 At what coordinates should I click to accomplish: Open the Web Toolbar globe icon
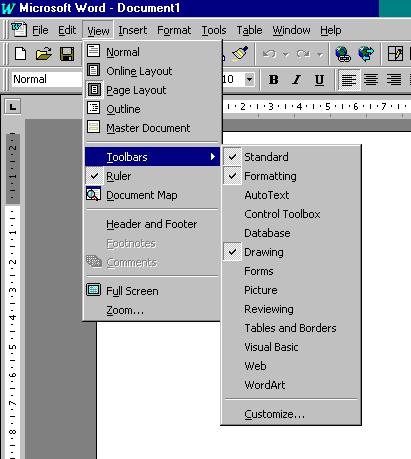(366, 54)
